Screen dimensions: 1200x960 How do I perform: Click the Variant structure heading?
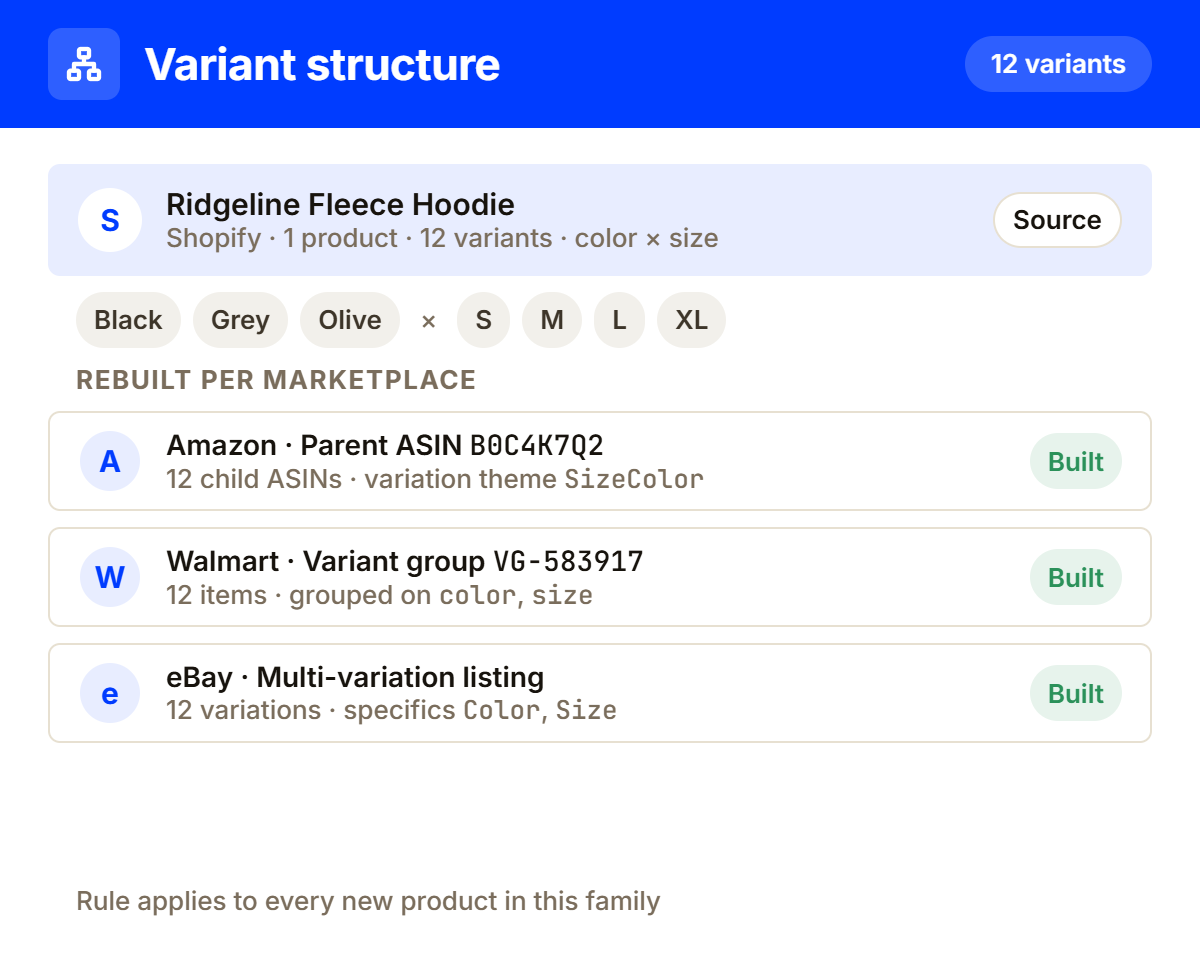pos(322,64)
